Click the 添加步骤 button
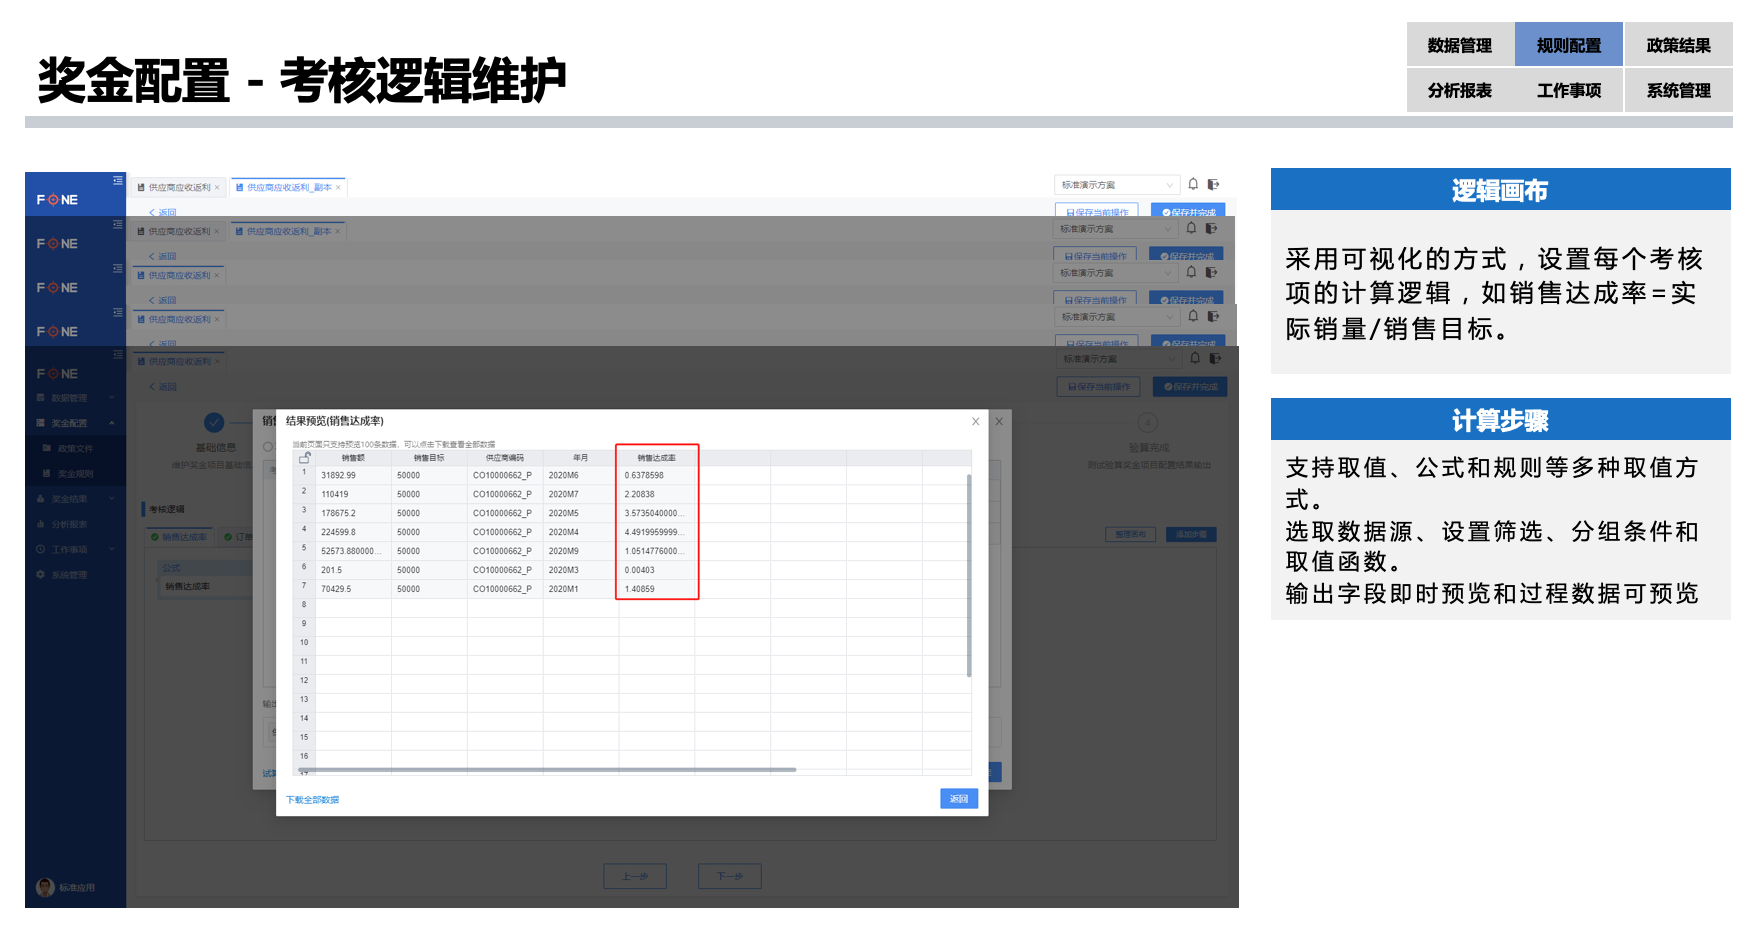This screenshot has width=1754, height=928. (1190, 535)
